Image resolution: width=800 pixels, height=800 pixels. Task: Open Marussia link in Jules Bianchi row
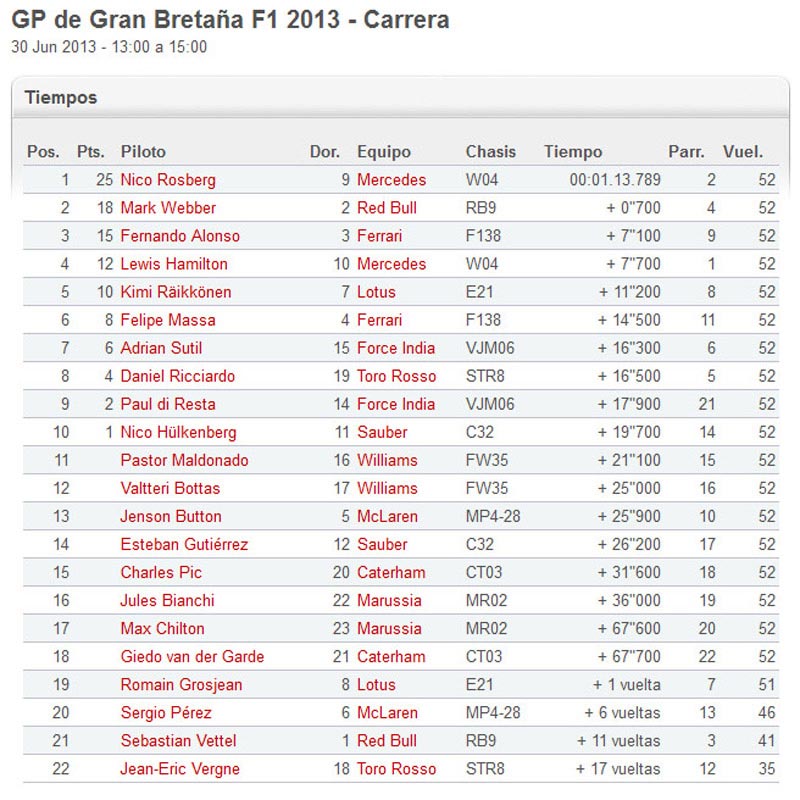[x=389, y=601]
